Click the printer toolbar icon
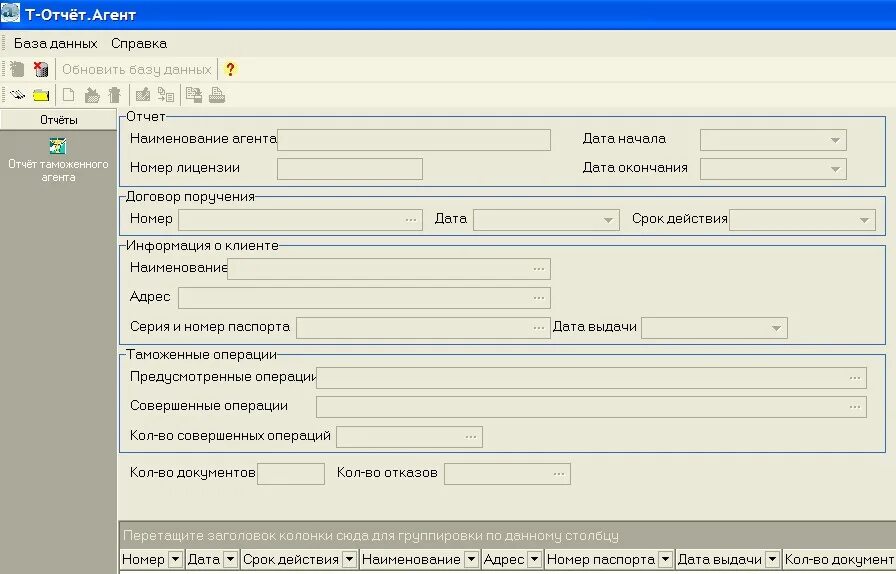Screen dimensions: 896x574 217,95
